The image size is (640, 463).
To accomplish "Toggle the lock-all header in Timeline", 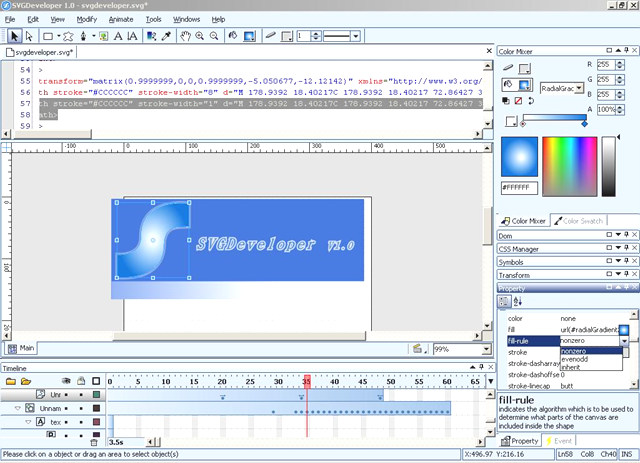I will coord(81,381).
